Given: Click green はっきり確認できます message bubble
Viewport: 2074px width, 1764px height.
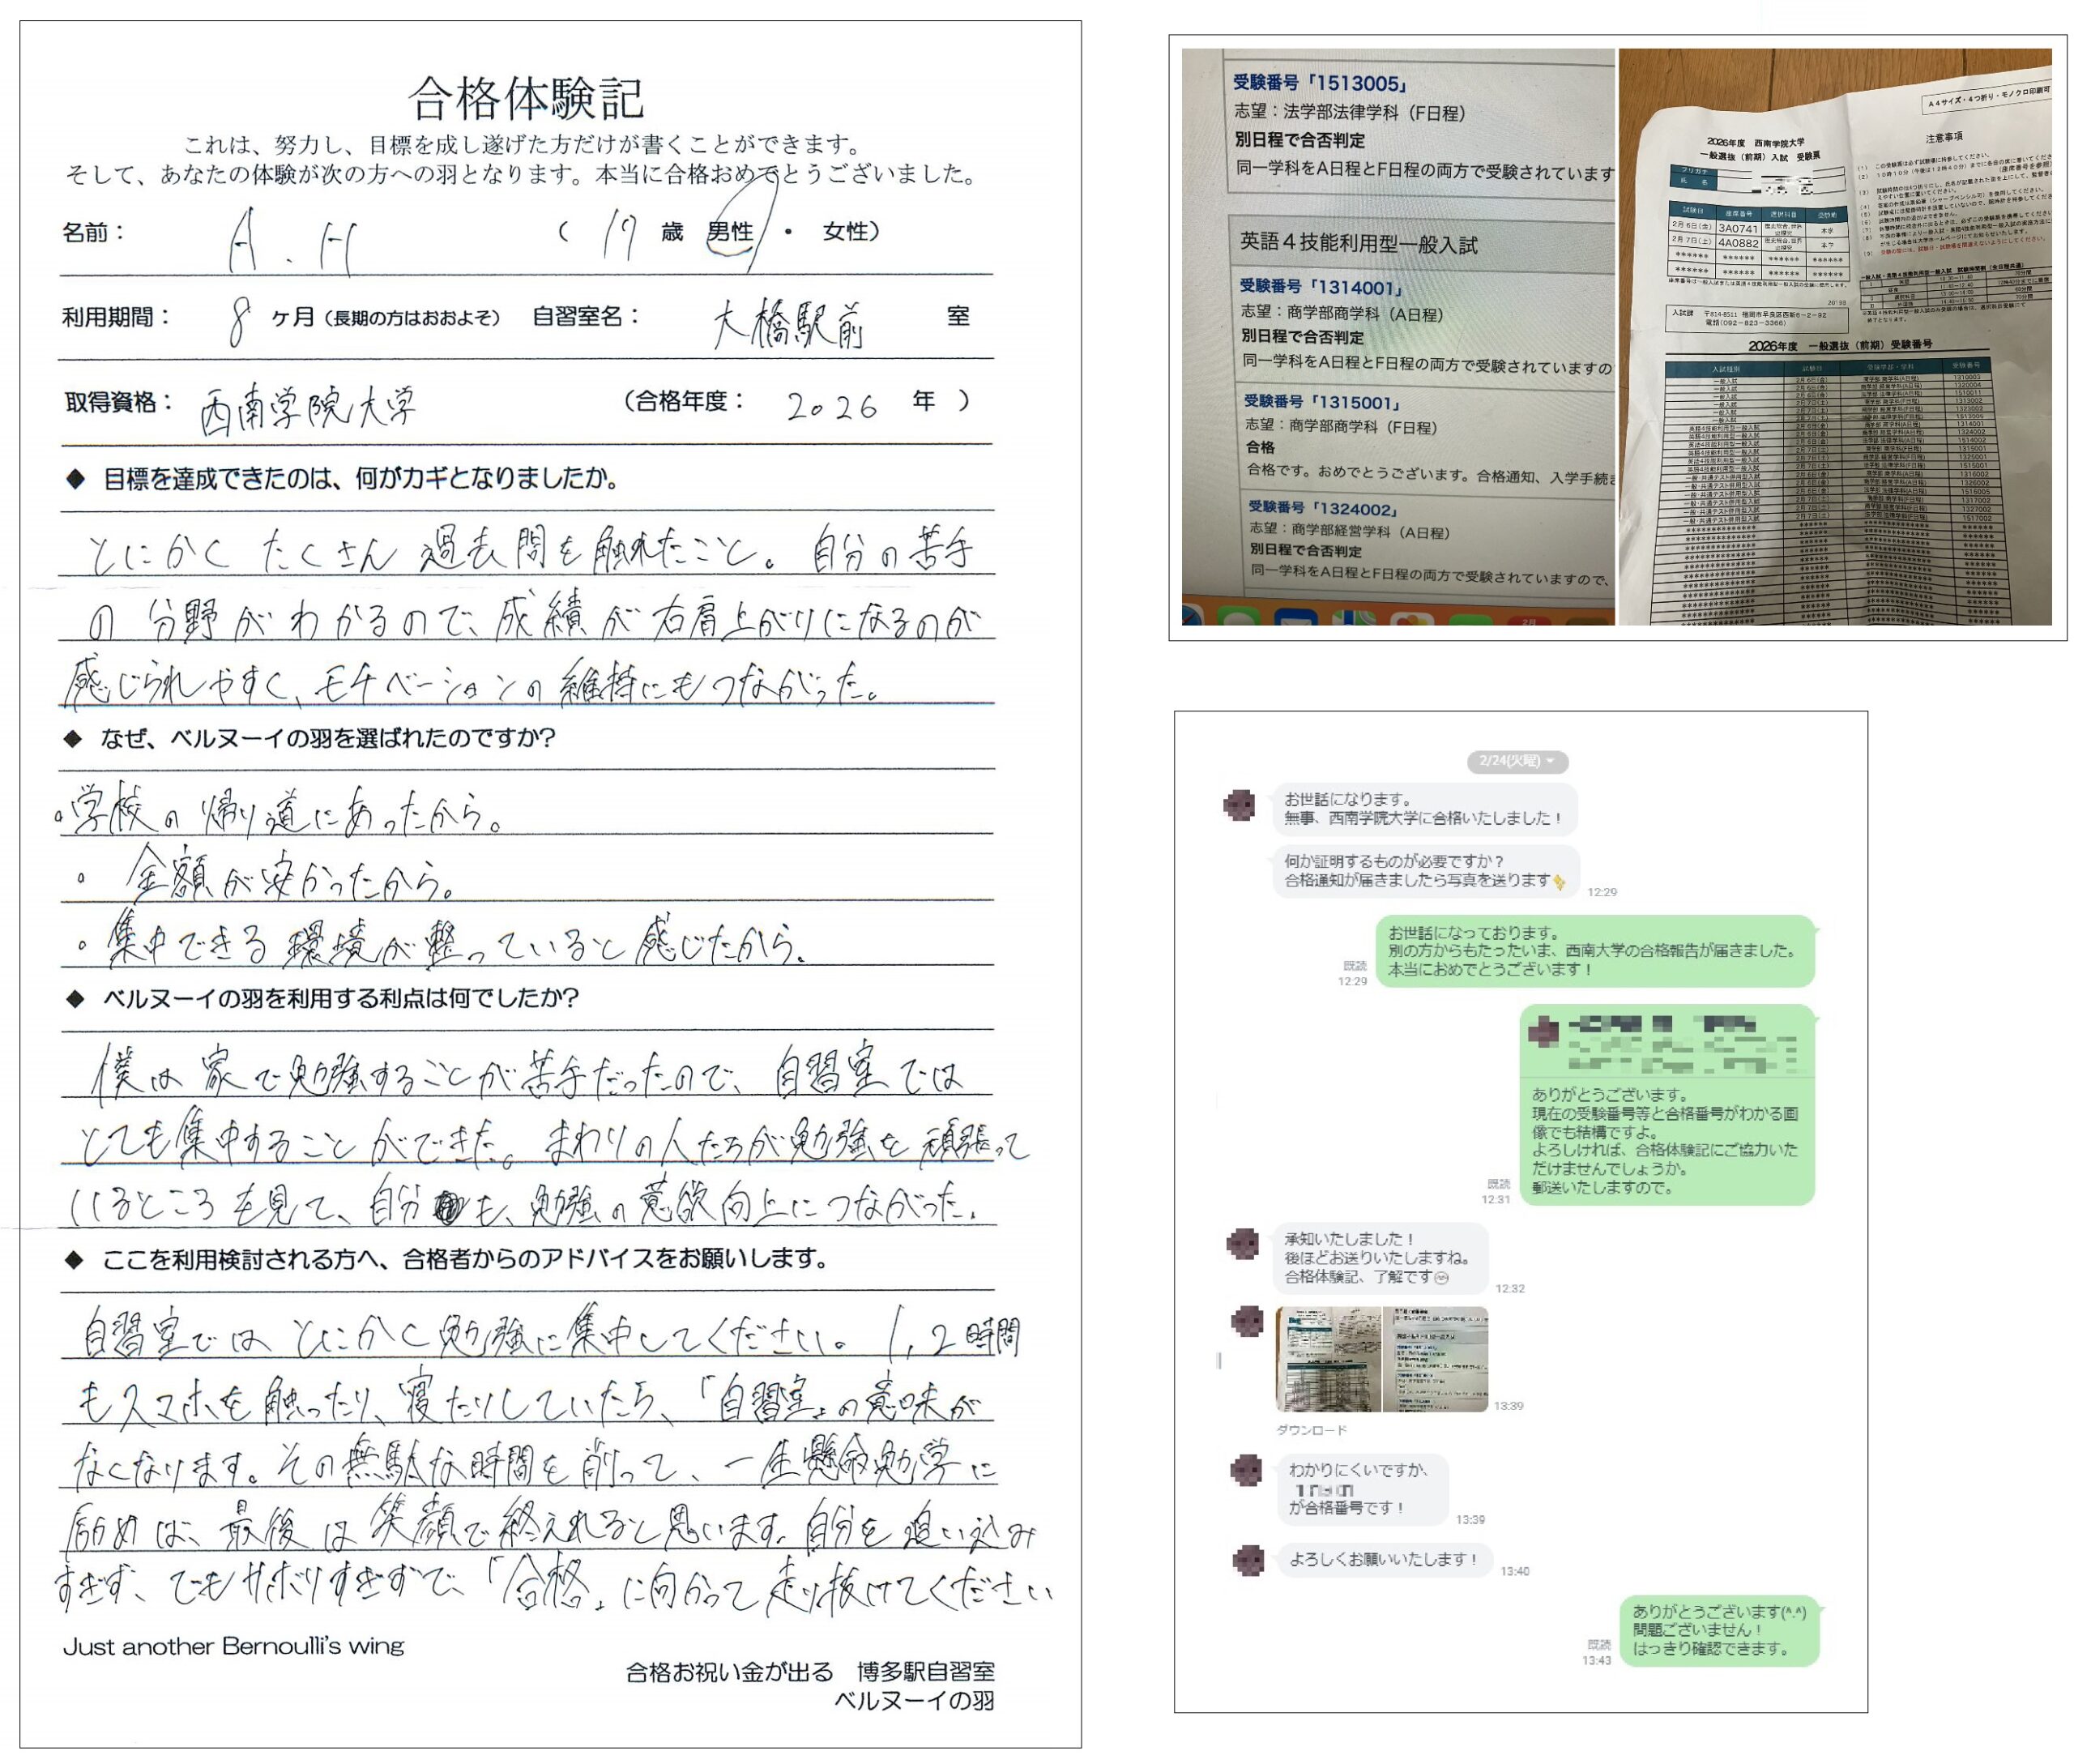Looking at the screenshot, I should 1718,1630.
